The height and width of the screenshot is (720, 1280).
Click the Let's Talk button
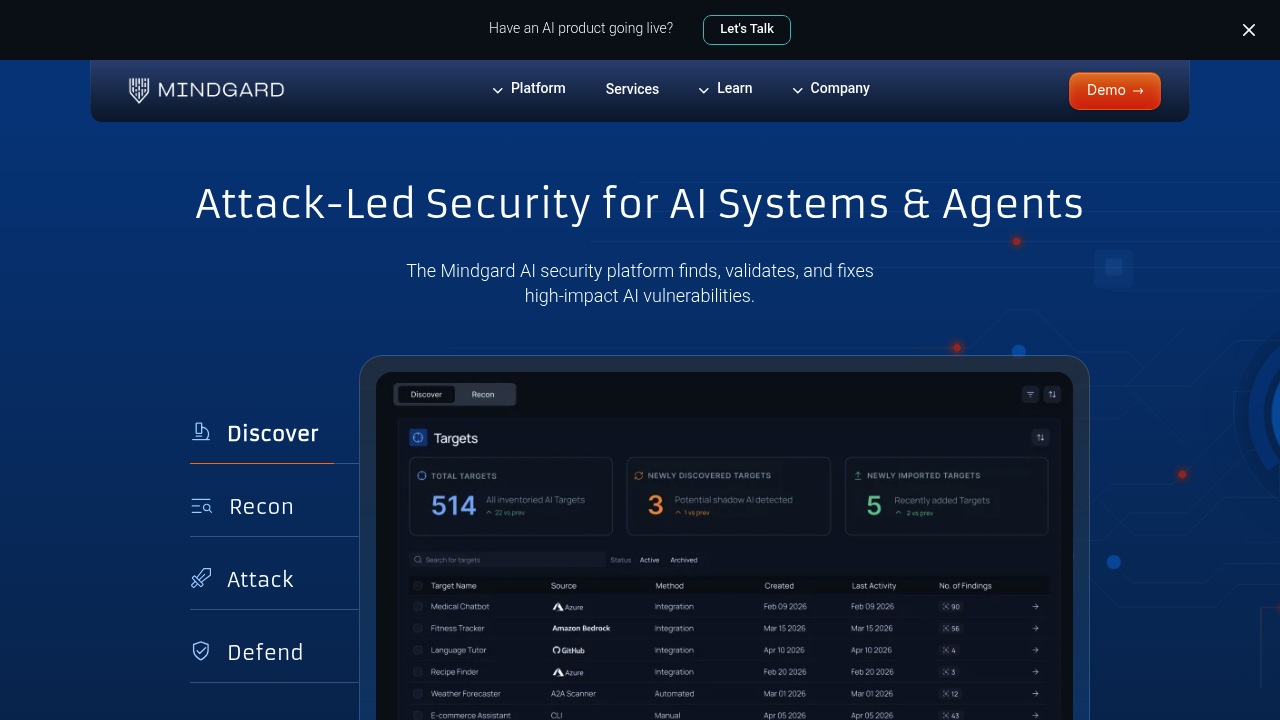pos(747,29)
